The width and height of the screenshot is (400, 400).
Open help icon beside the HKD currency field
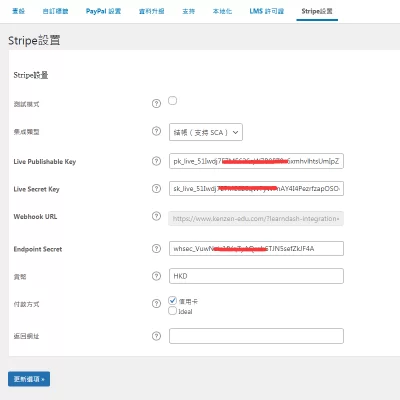(156, 276)
